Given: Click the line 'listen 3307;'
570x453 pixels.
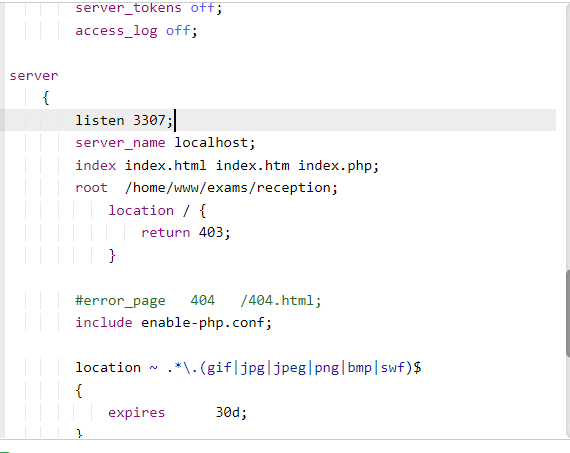Looking at the screenshot, I should [x=124, y=120].
